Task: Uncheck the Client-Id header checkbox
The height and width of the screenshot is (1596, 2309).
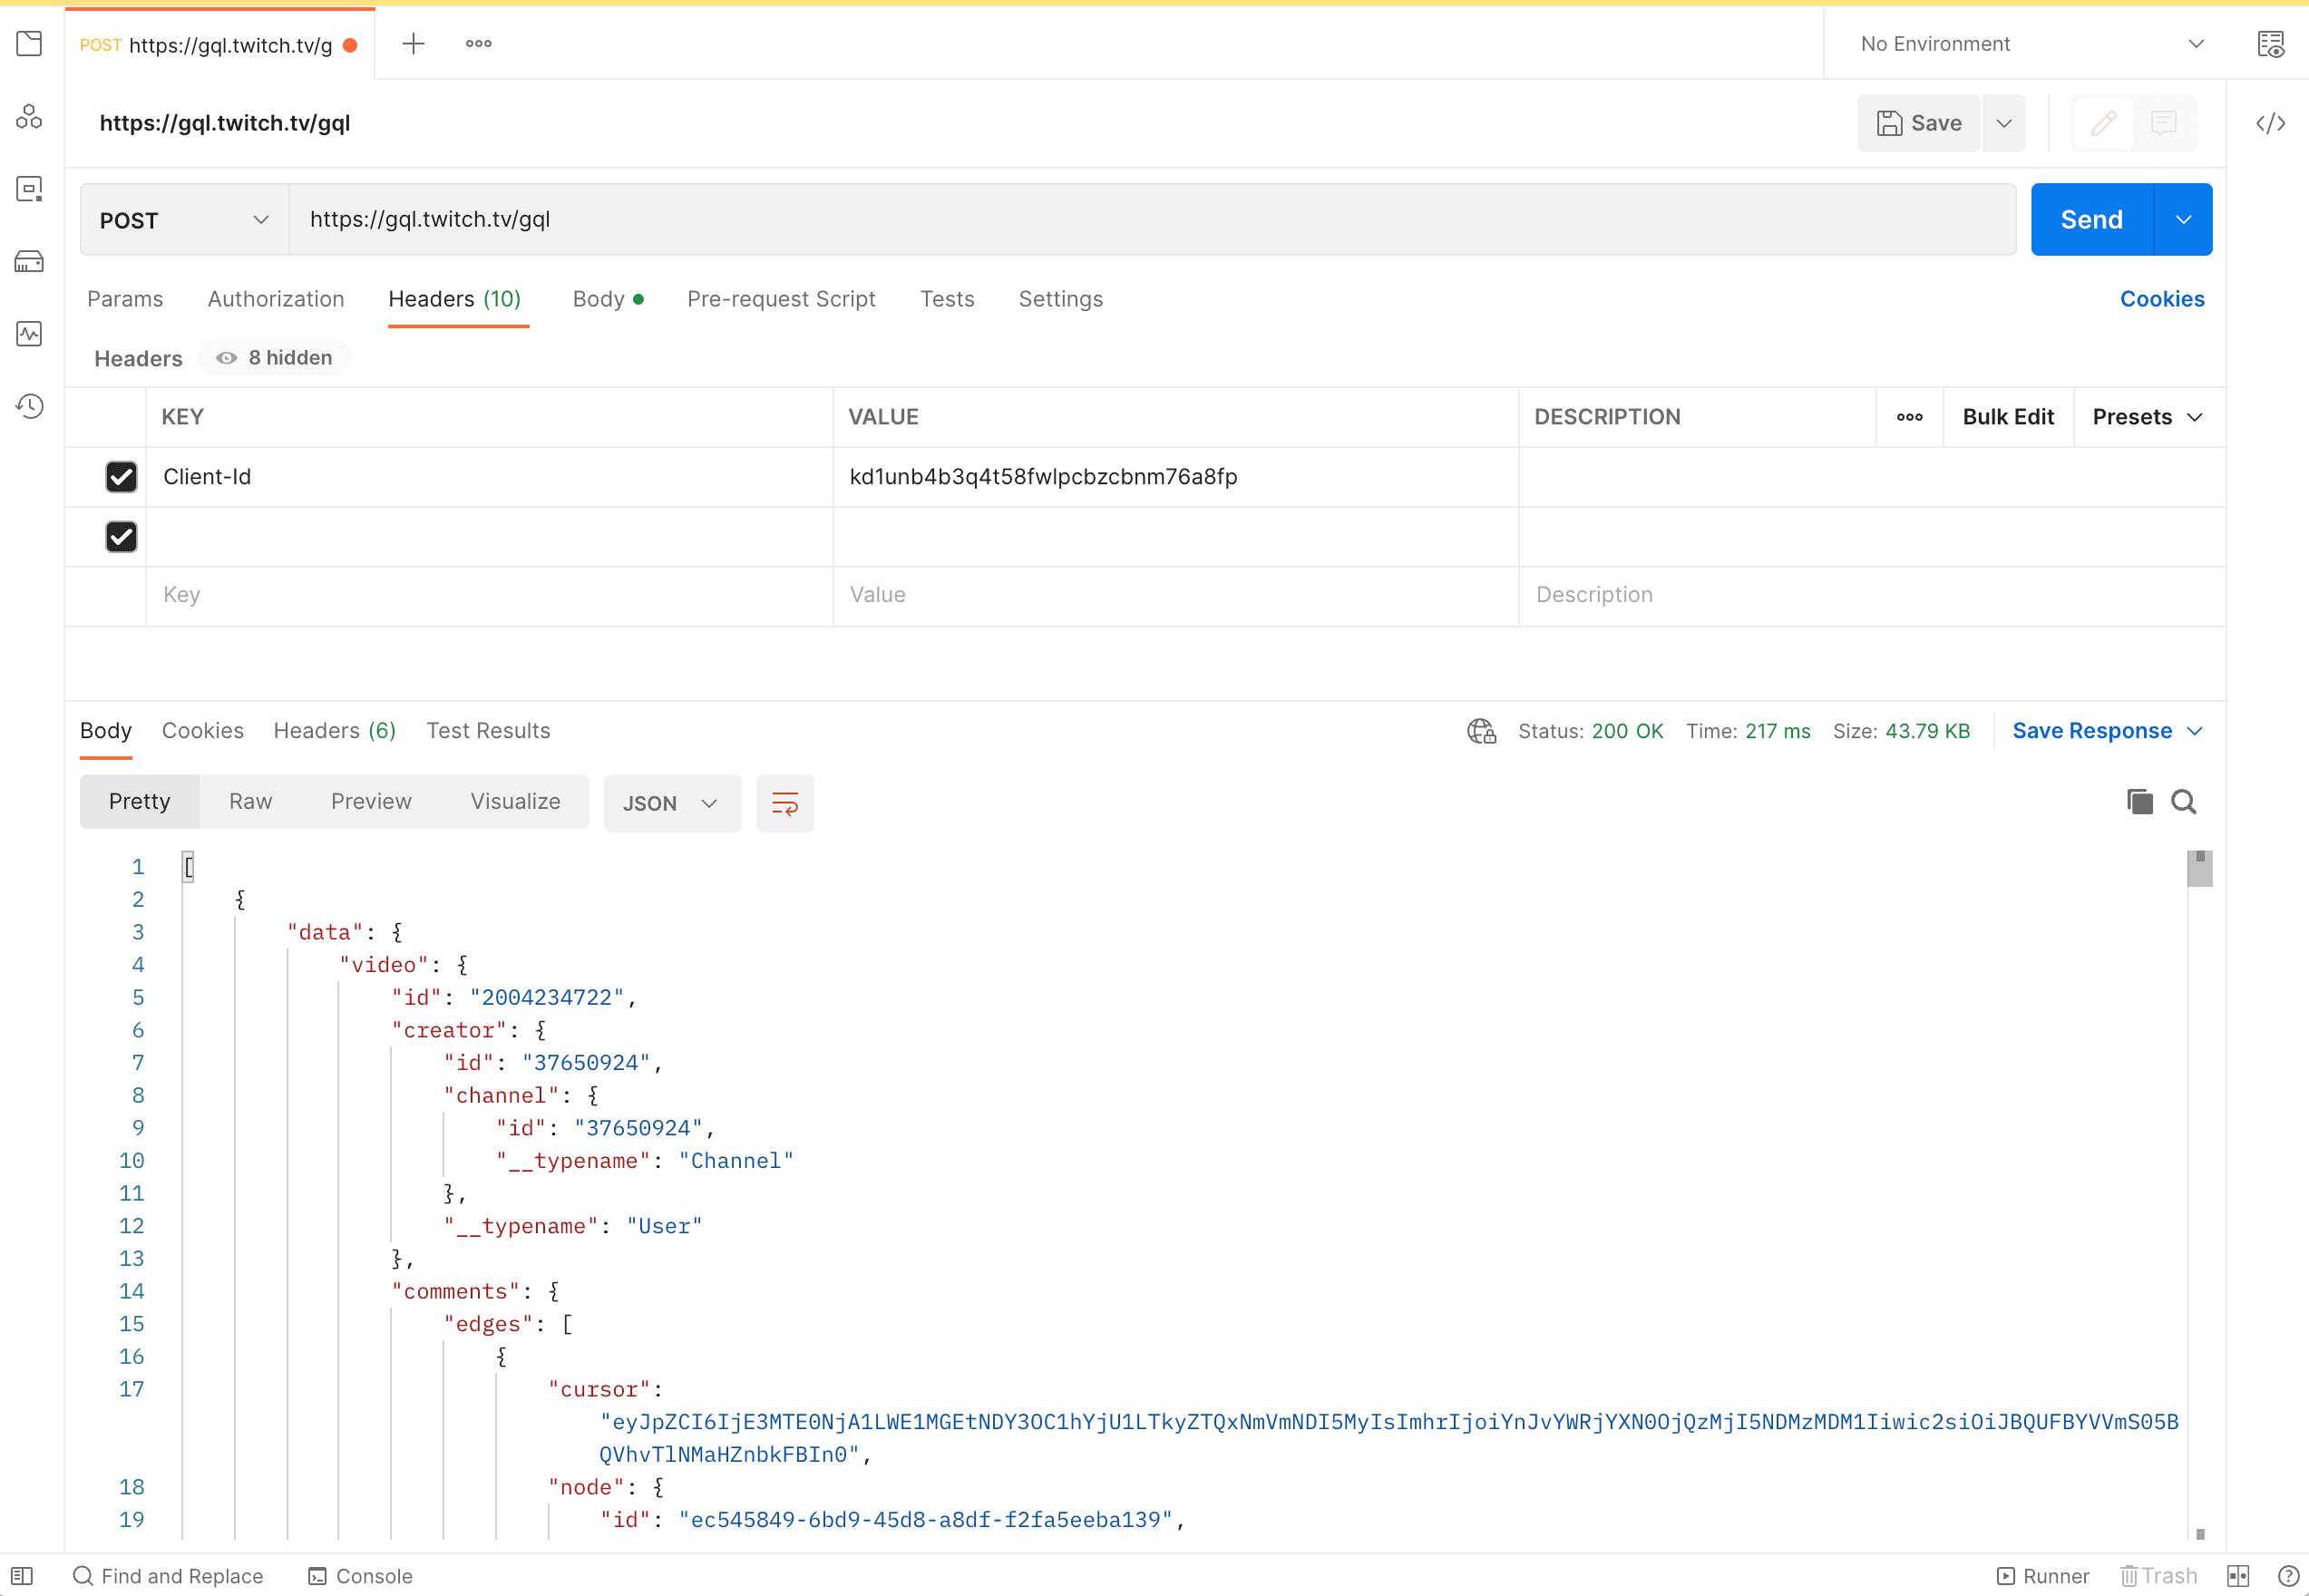Action: (121, 477)
